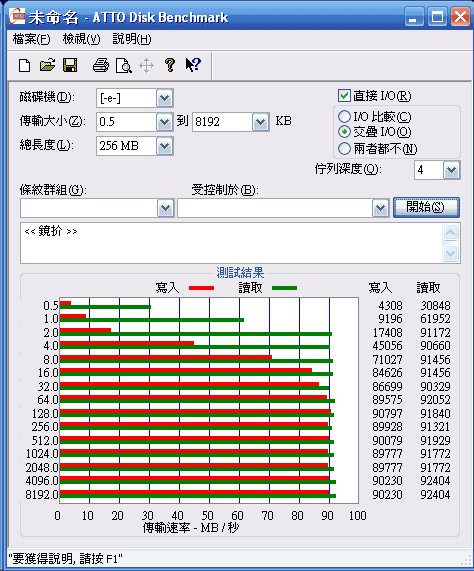
Task: Click read value 30848
Action: (435, 305)
